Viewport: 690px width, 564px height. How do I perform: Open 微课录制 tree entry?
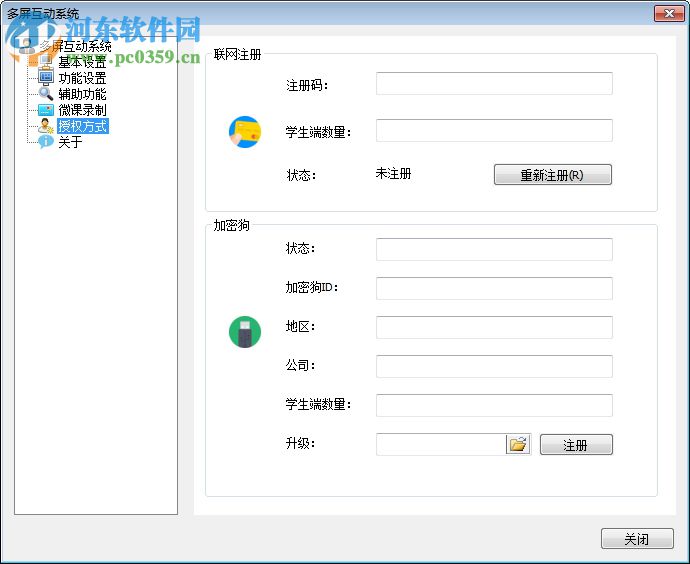[x=82, y=110]
